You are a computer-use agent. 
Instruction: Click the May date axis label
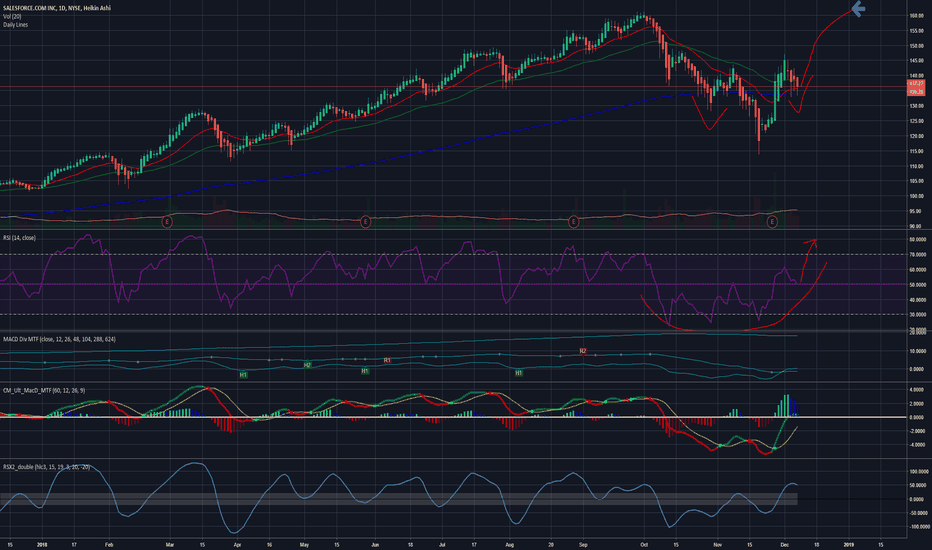[x=304, y=544]
